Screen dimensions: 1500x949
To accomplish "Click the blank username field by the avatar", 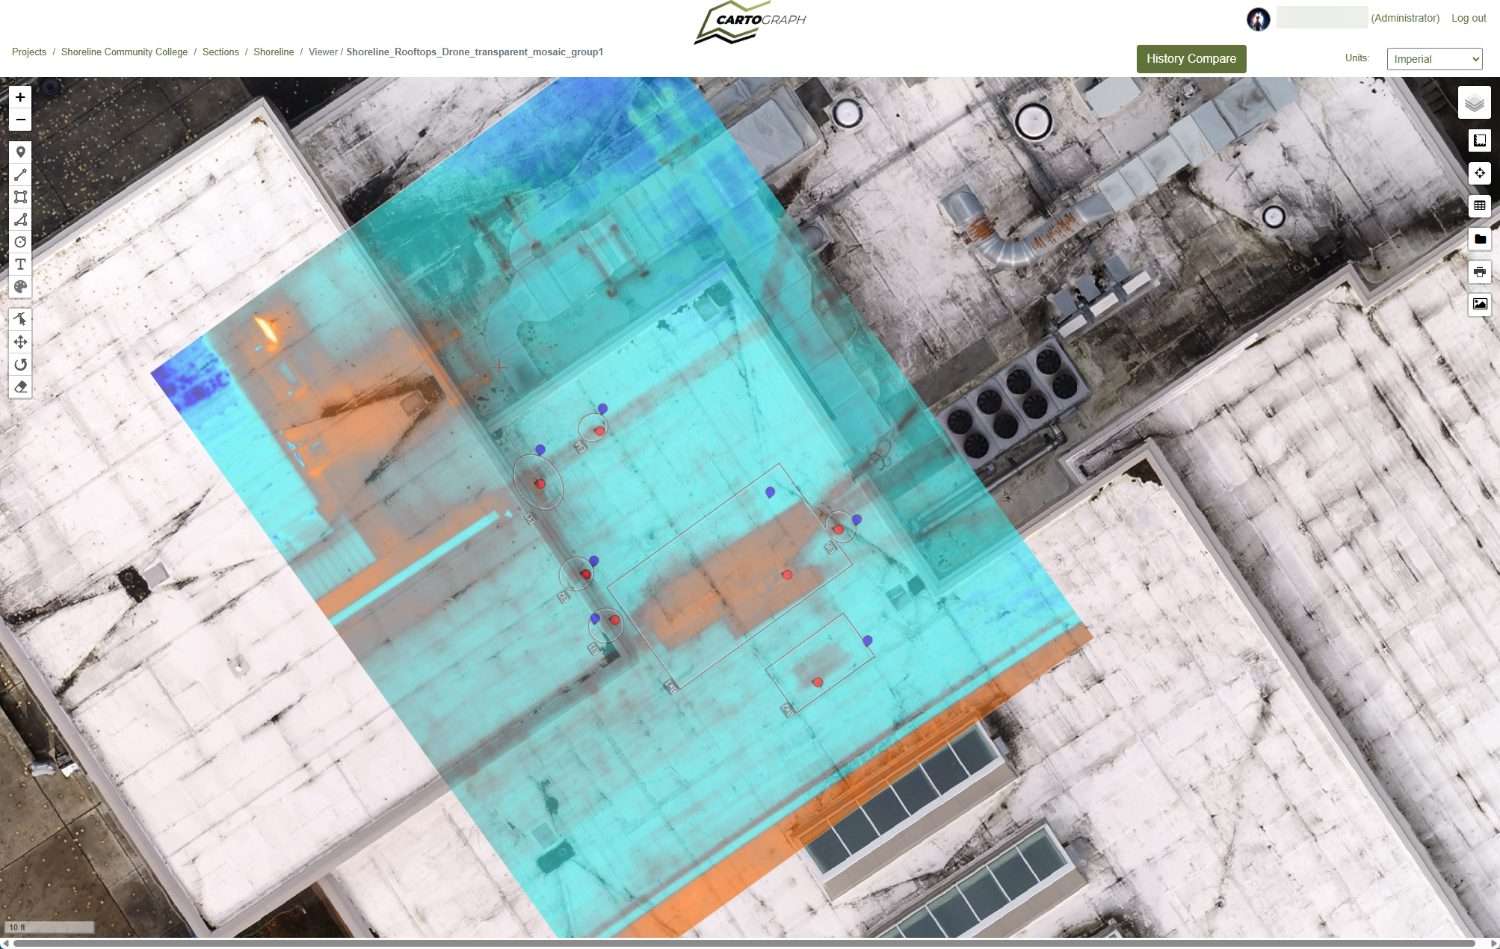I will [x=1321, y=17].
